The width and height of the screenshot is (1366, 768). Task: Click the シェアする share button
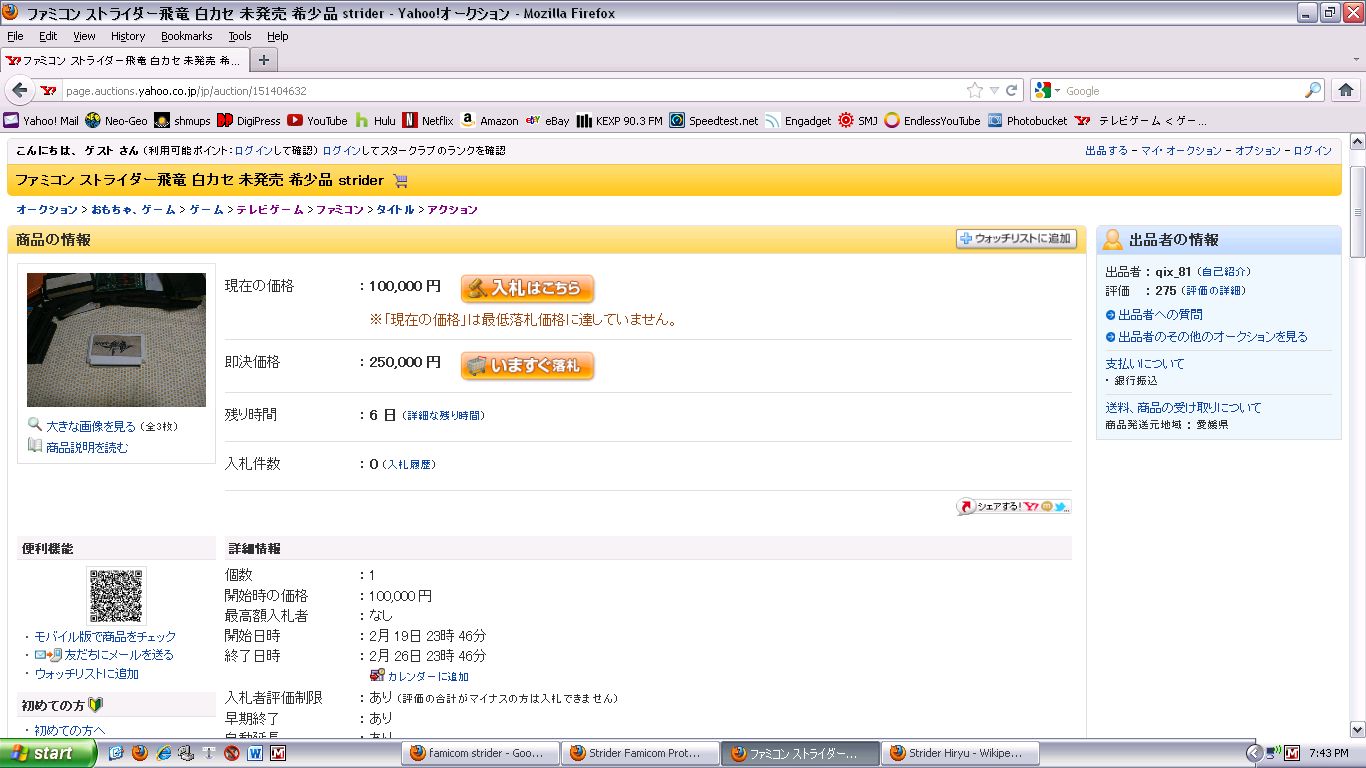[1013, 507]
